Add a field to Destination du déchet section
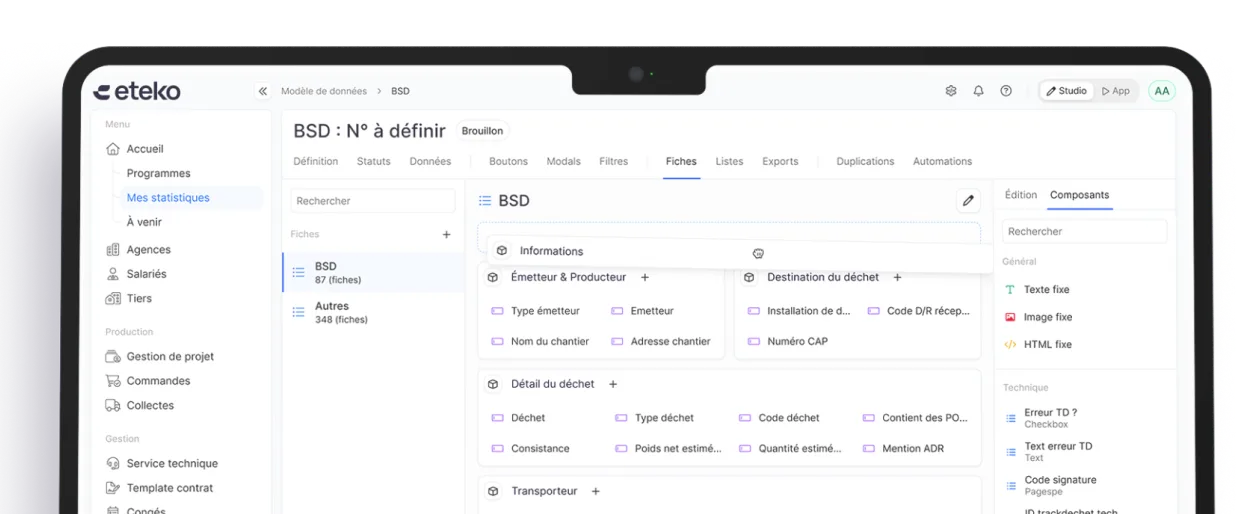 (897, 277)
